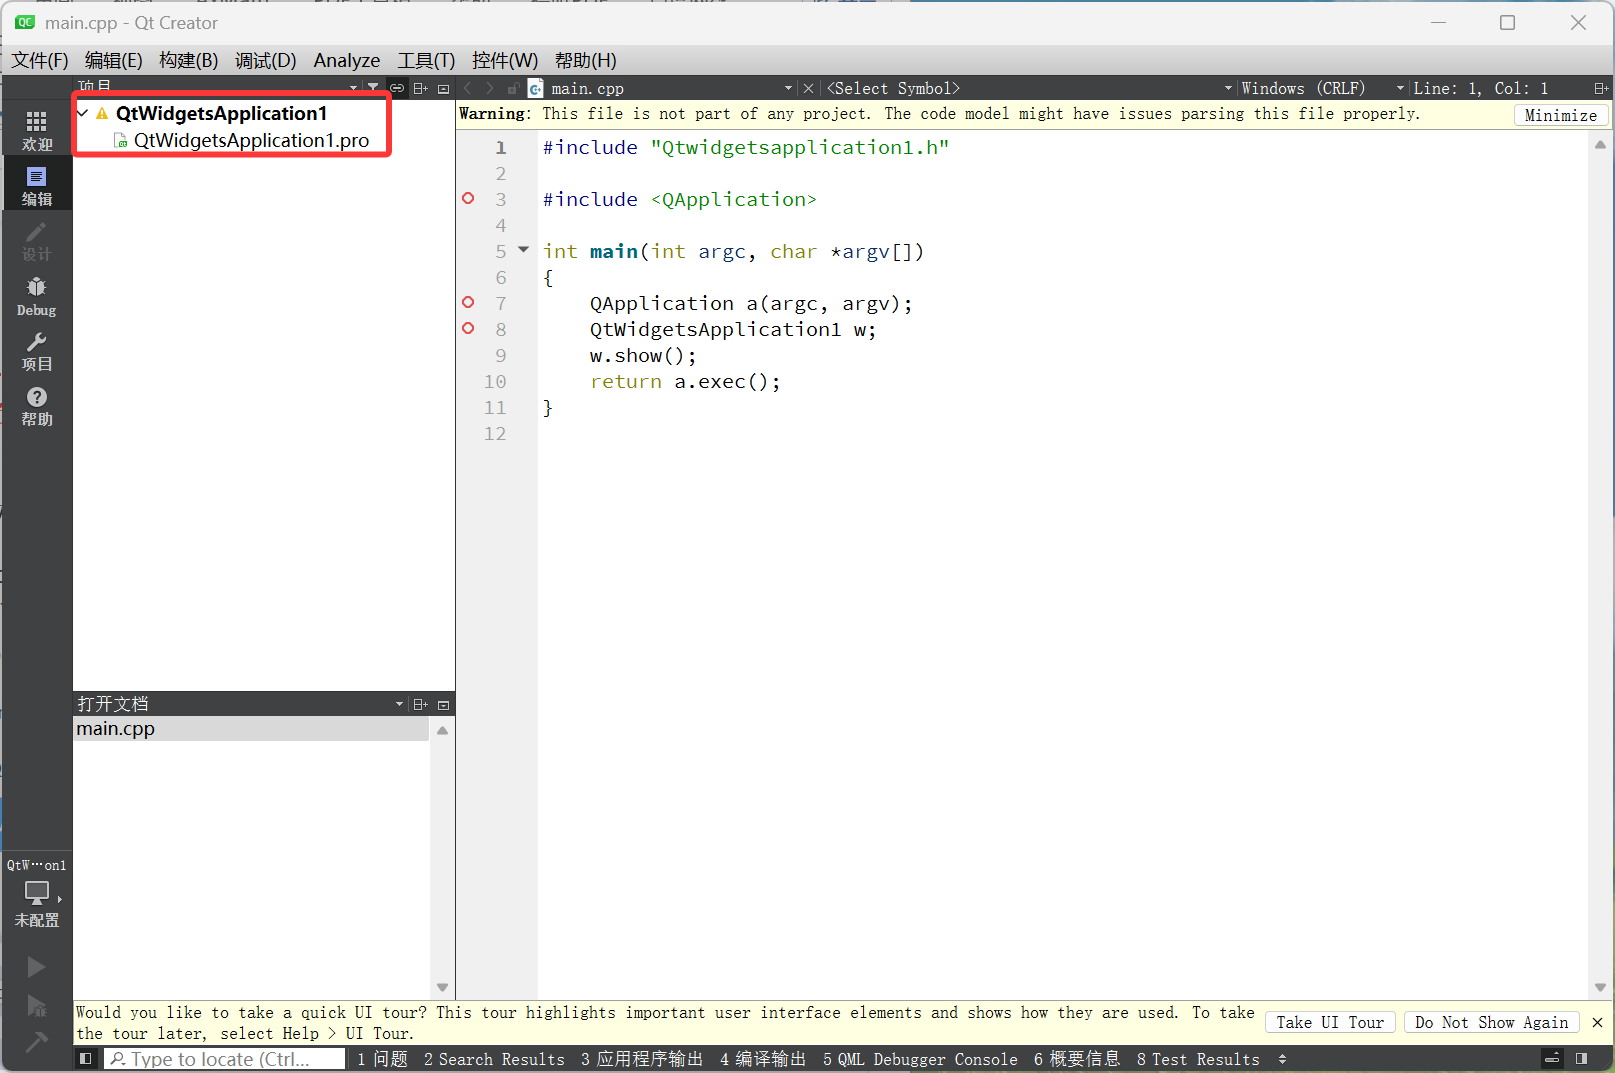
Task: Open the output panes selector arrows
Action: point(1282,1058)
